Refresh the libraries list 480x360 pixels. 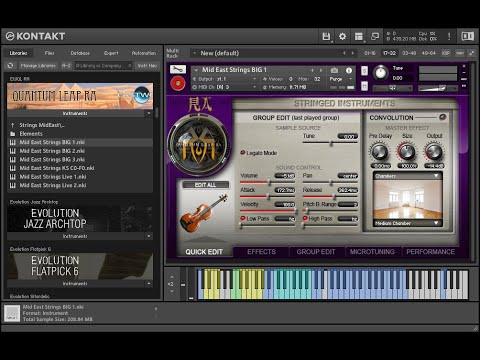(x=10, y=66)
